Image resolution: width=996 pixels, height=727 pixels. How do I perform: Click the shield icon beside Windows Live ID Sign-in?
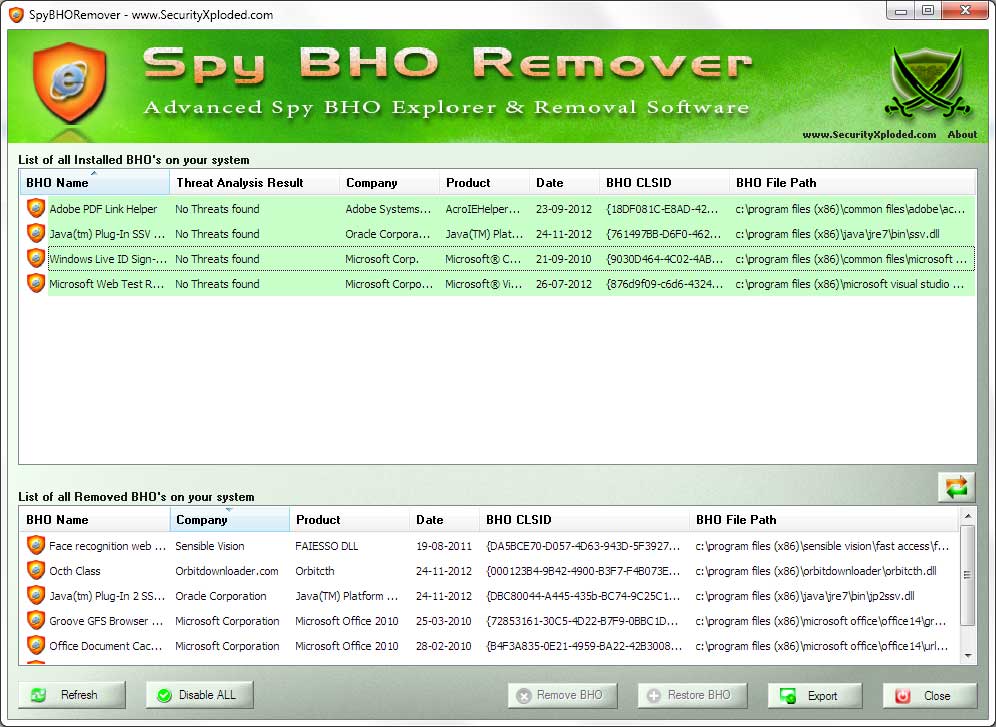click(36, 259)
